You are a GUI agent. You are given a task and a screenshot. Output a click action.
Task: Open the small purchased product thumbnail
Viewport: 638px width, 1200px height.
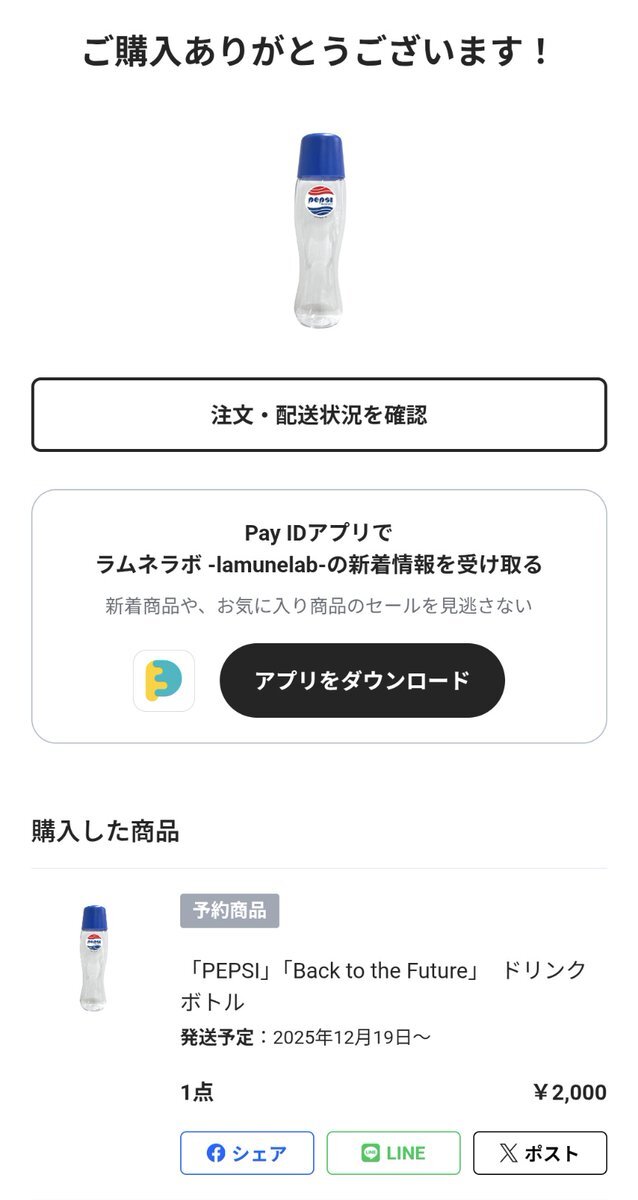[x=95, y=957]
